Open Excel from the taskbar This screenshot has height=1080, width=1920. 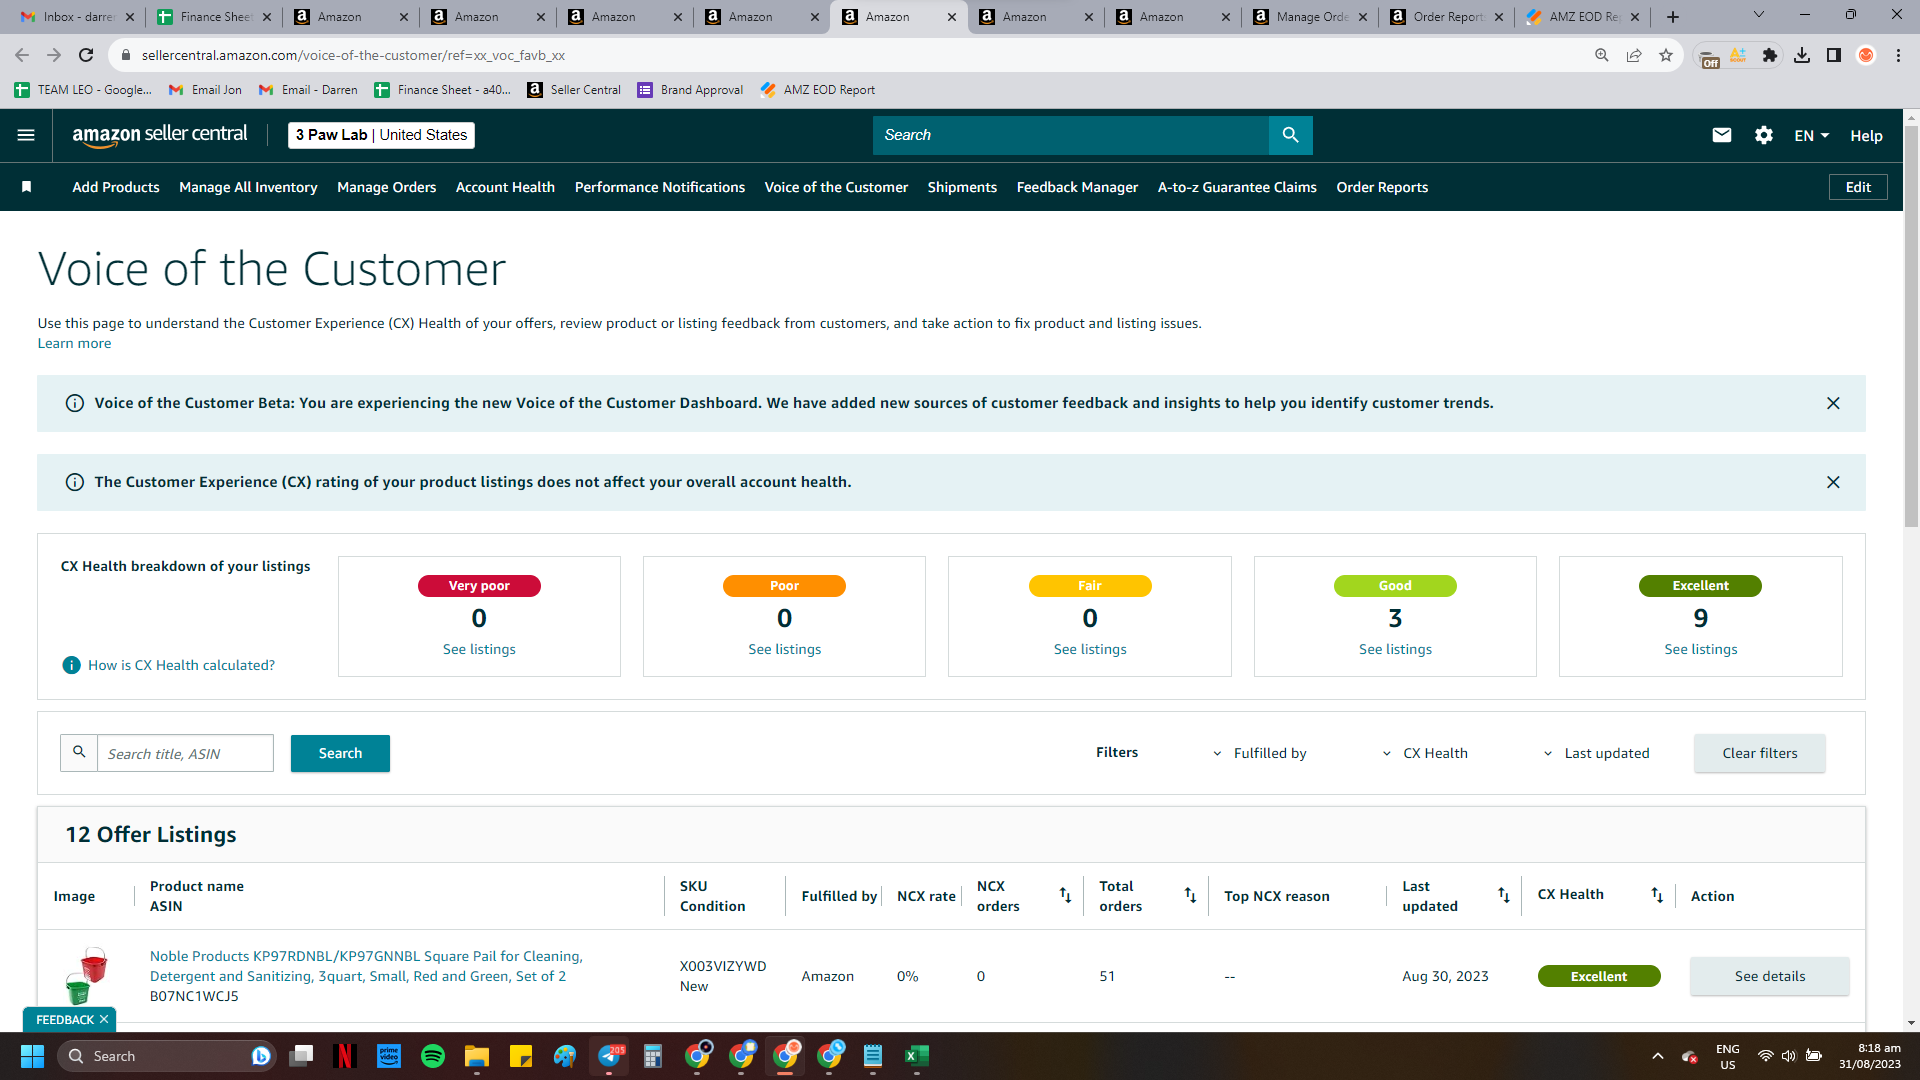click(x=917, y=1056)
